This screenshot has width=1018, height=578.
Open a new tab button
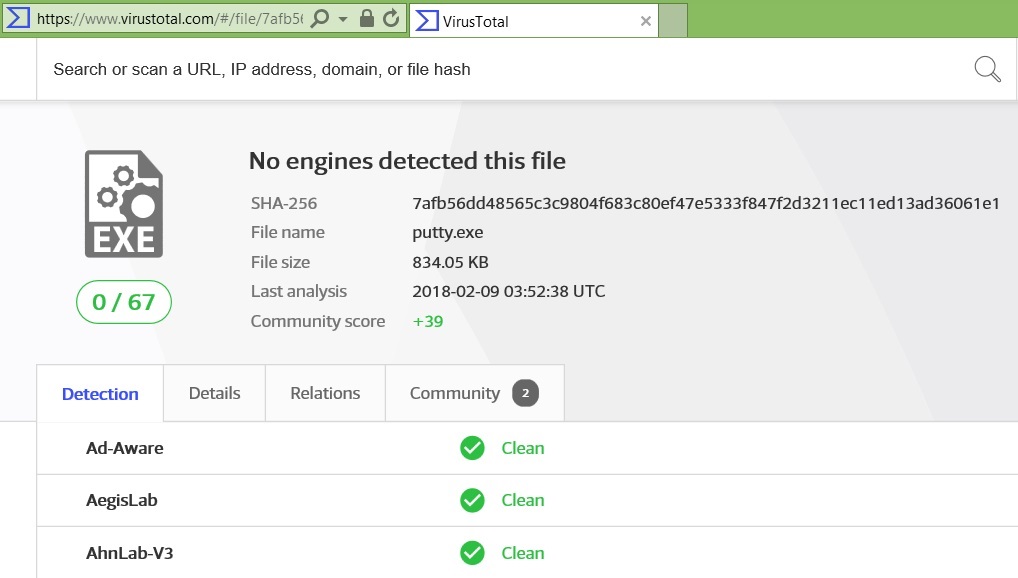click(673, 21)
